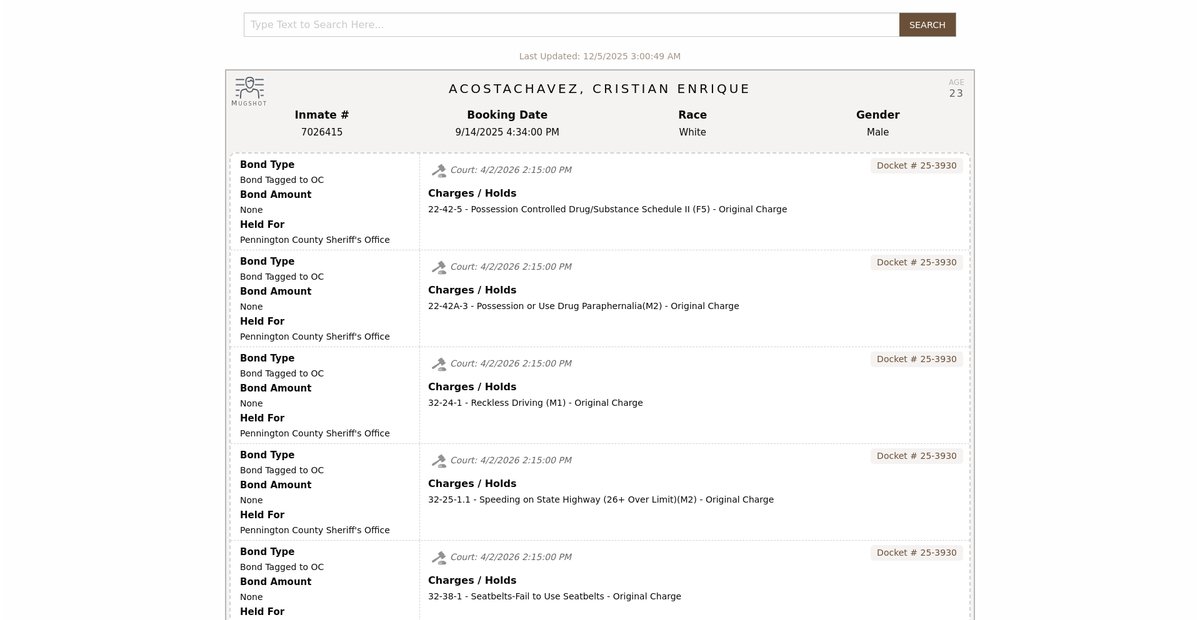Select inmate name Acostachavez, Cristian Enrique heading

tap(599, 89)
